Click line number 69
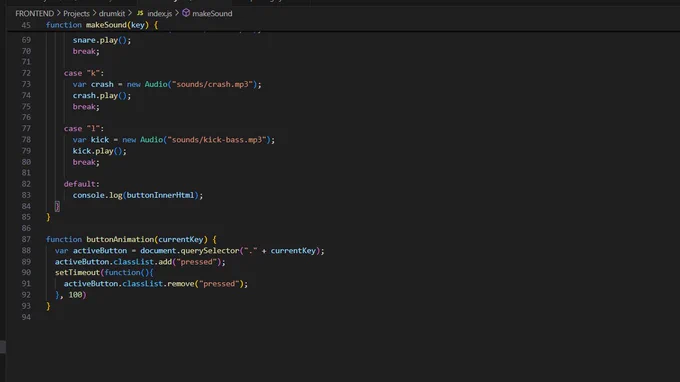 (x=26, y=40)
